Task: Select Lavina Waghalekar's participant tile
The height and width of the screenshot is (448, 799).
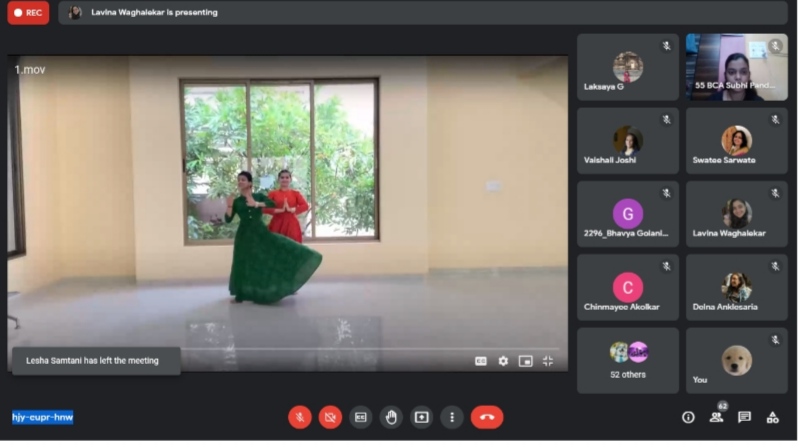Action: pos(736,214)
